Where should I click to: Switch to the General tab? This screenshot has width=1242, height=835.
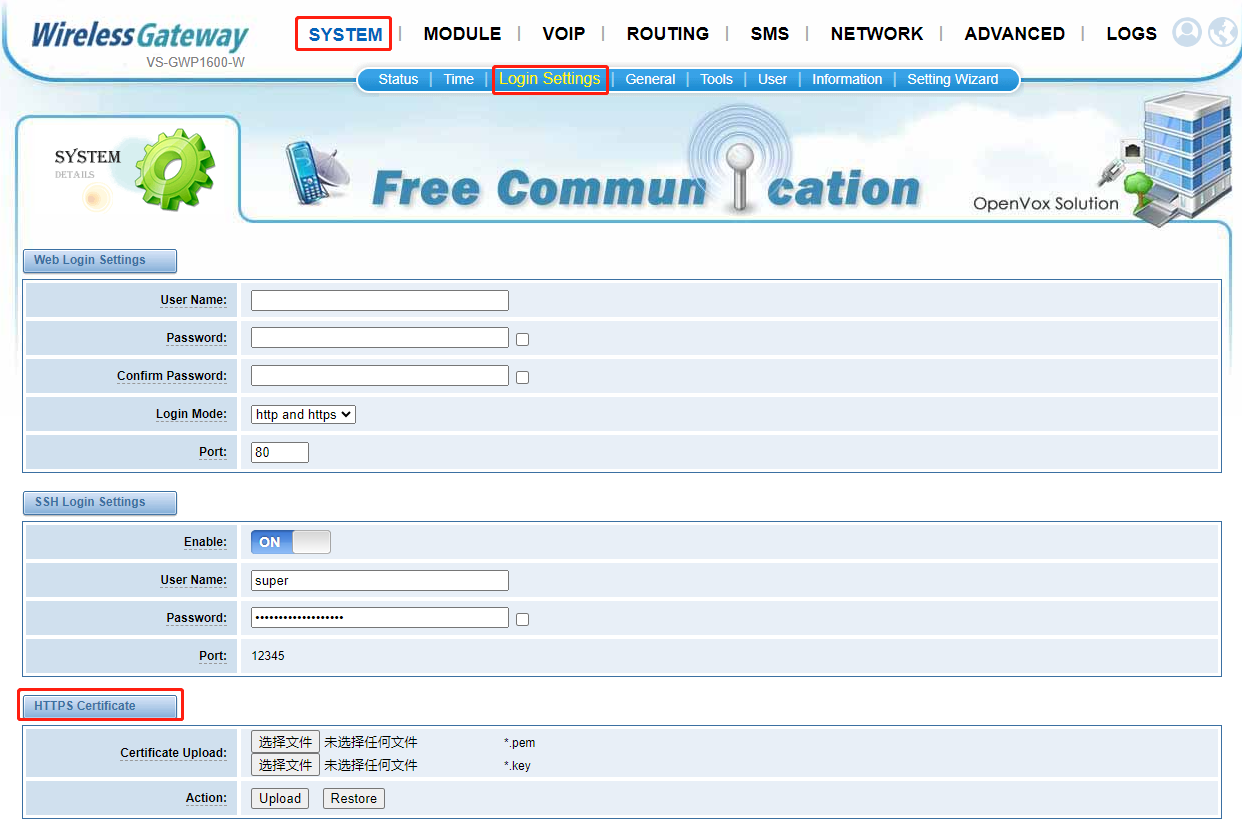point(651,79)
